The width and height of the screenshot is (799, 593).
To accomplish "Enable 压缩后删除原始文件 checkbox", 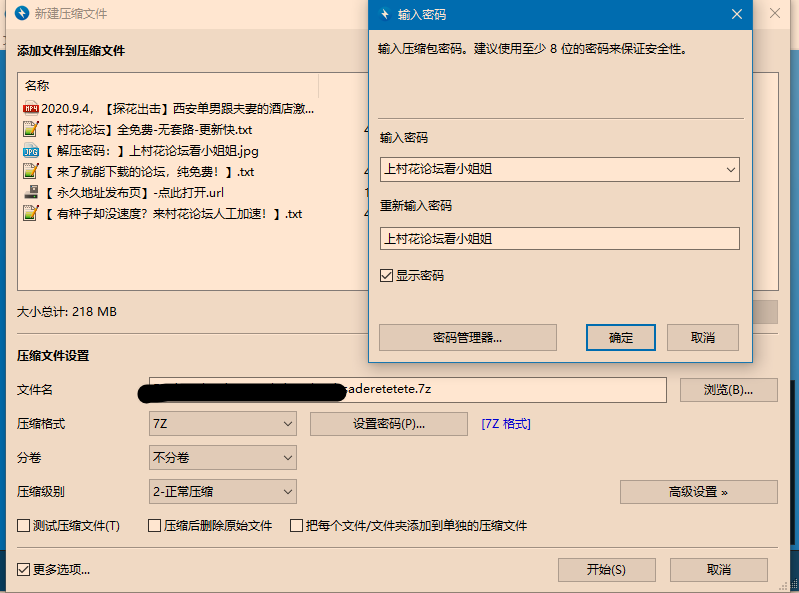I will pyautogui.click(x=154, y=525).
